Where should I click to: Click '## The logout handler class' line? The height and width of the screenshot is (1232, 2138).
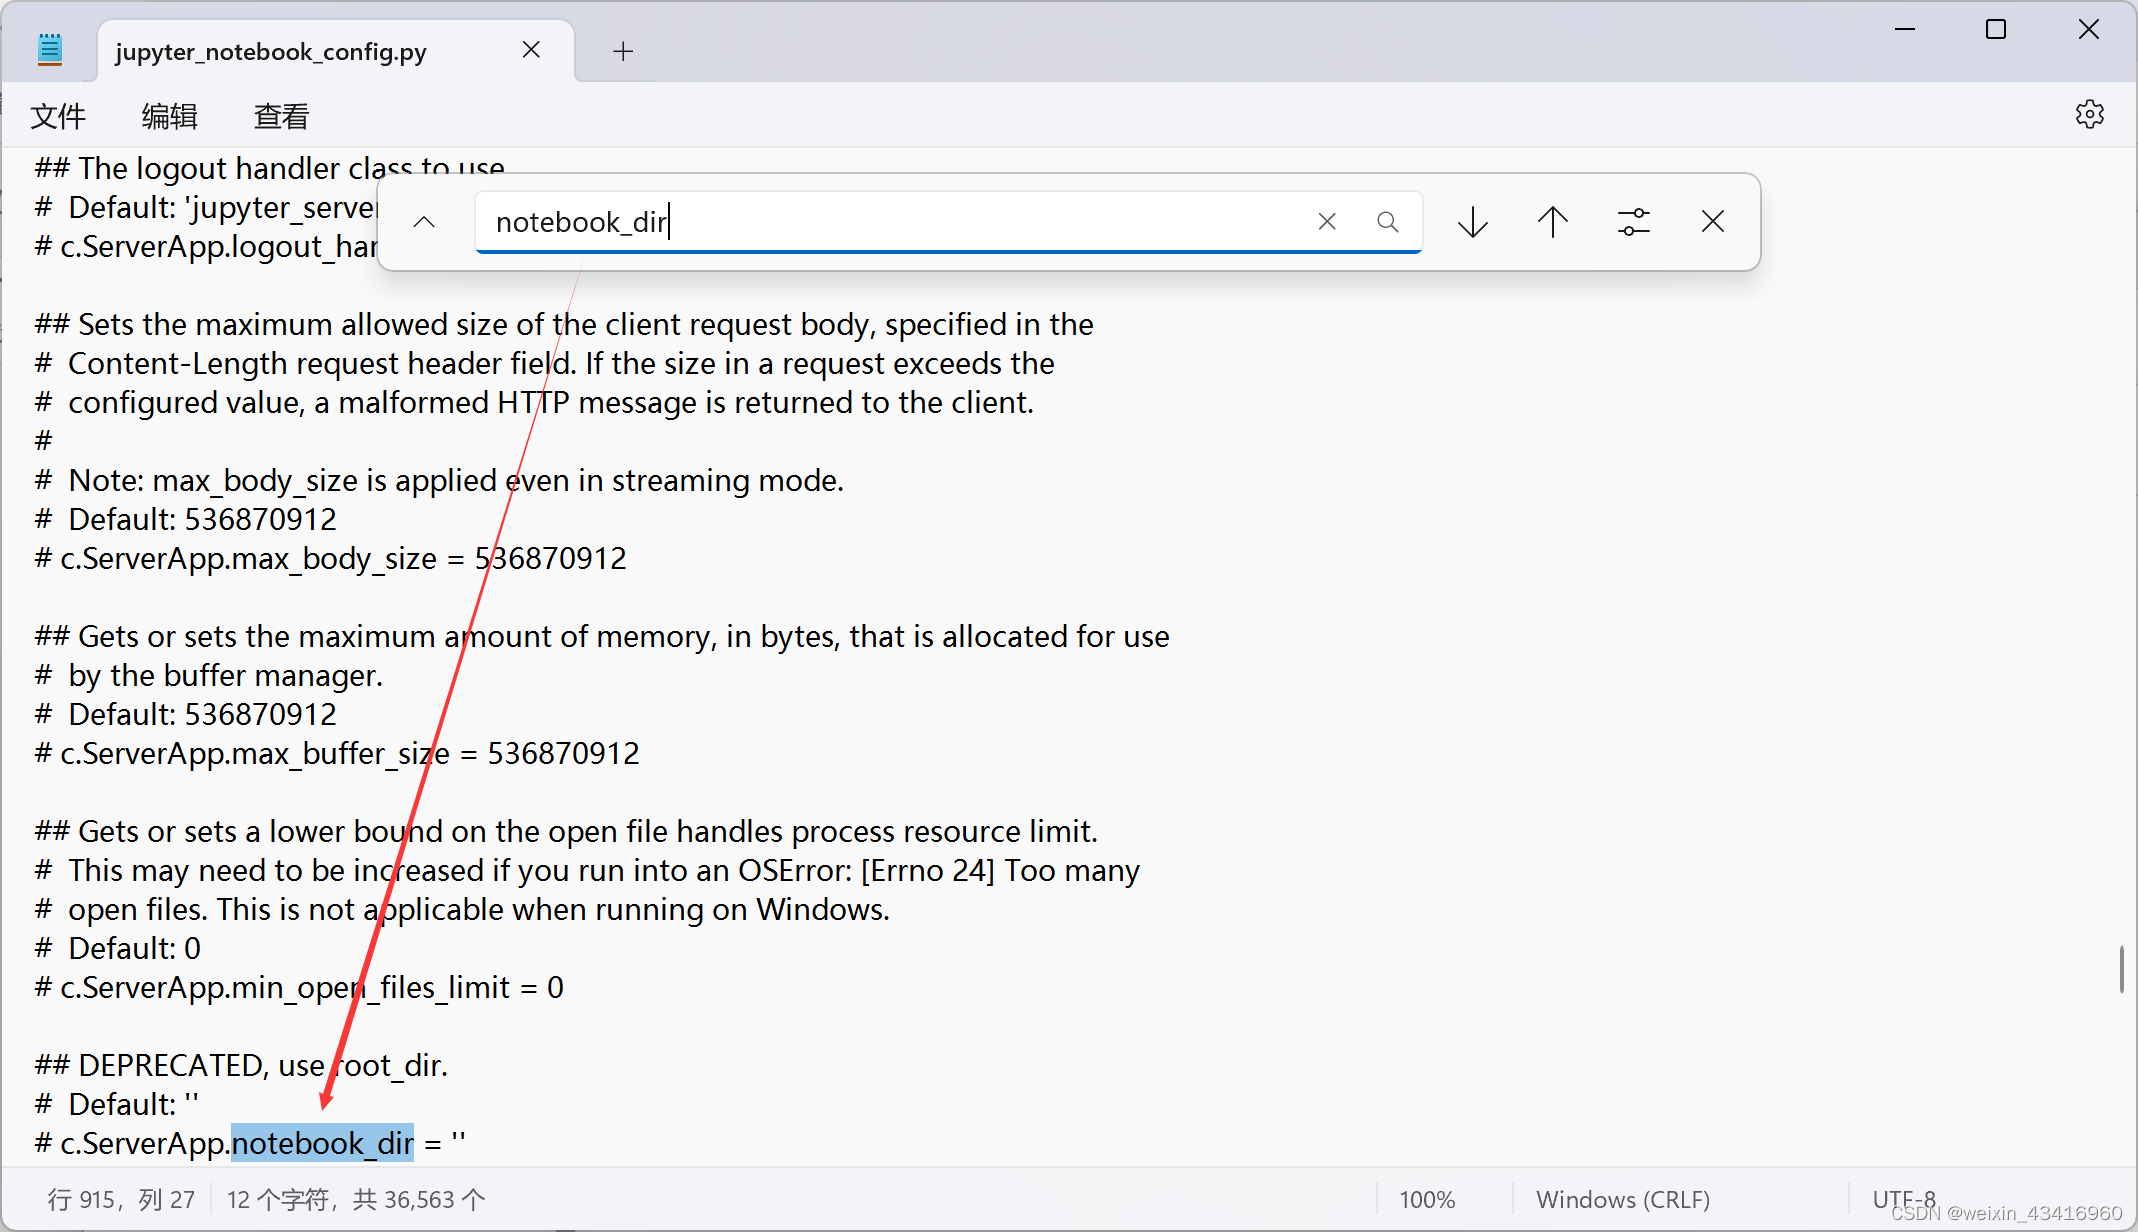point(270,168)
